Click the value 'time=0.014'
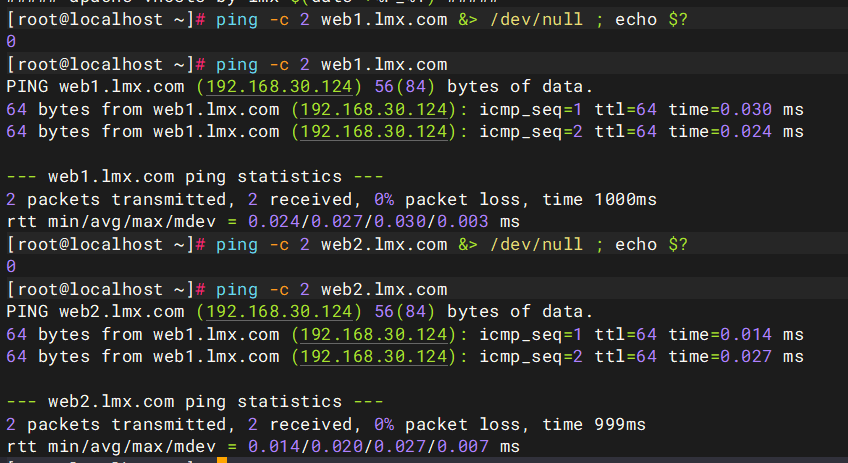This screenshot has height=463, width=848. (x=720, y=334)
